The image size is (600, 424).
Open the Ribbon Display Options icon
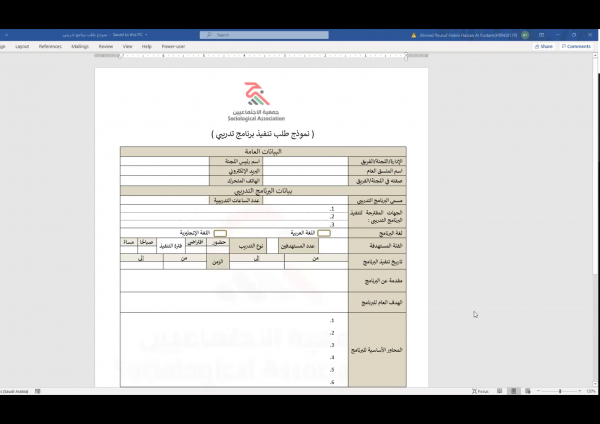(x=541, y=35)
